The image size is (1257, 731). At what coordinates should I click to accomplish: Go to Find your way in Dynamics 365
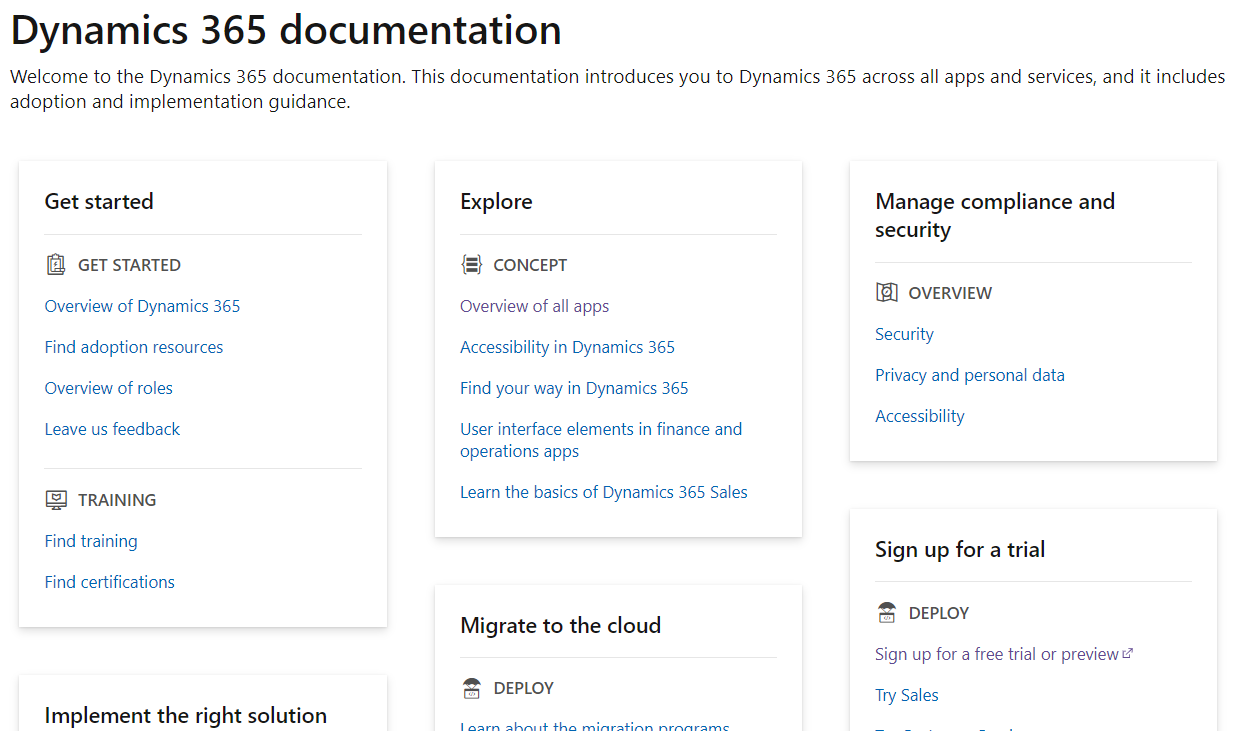click(574, 388)
